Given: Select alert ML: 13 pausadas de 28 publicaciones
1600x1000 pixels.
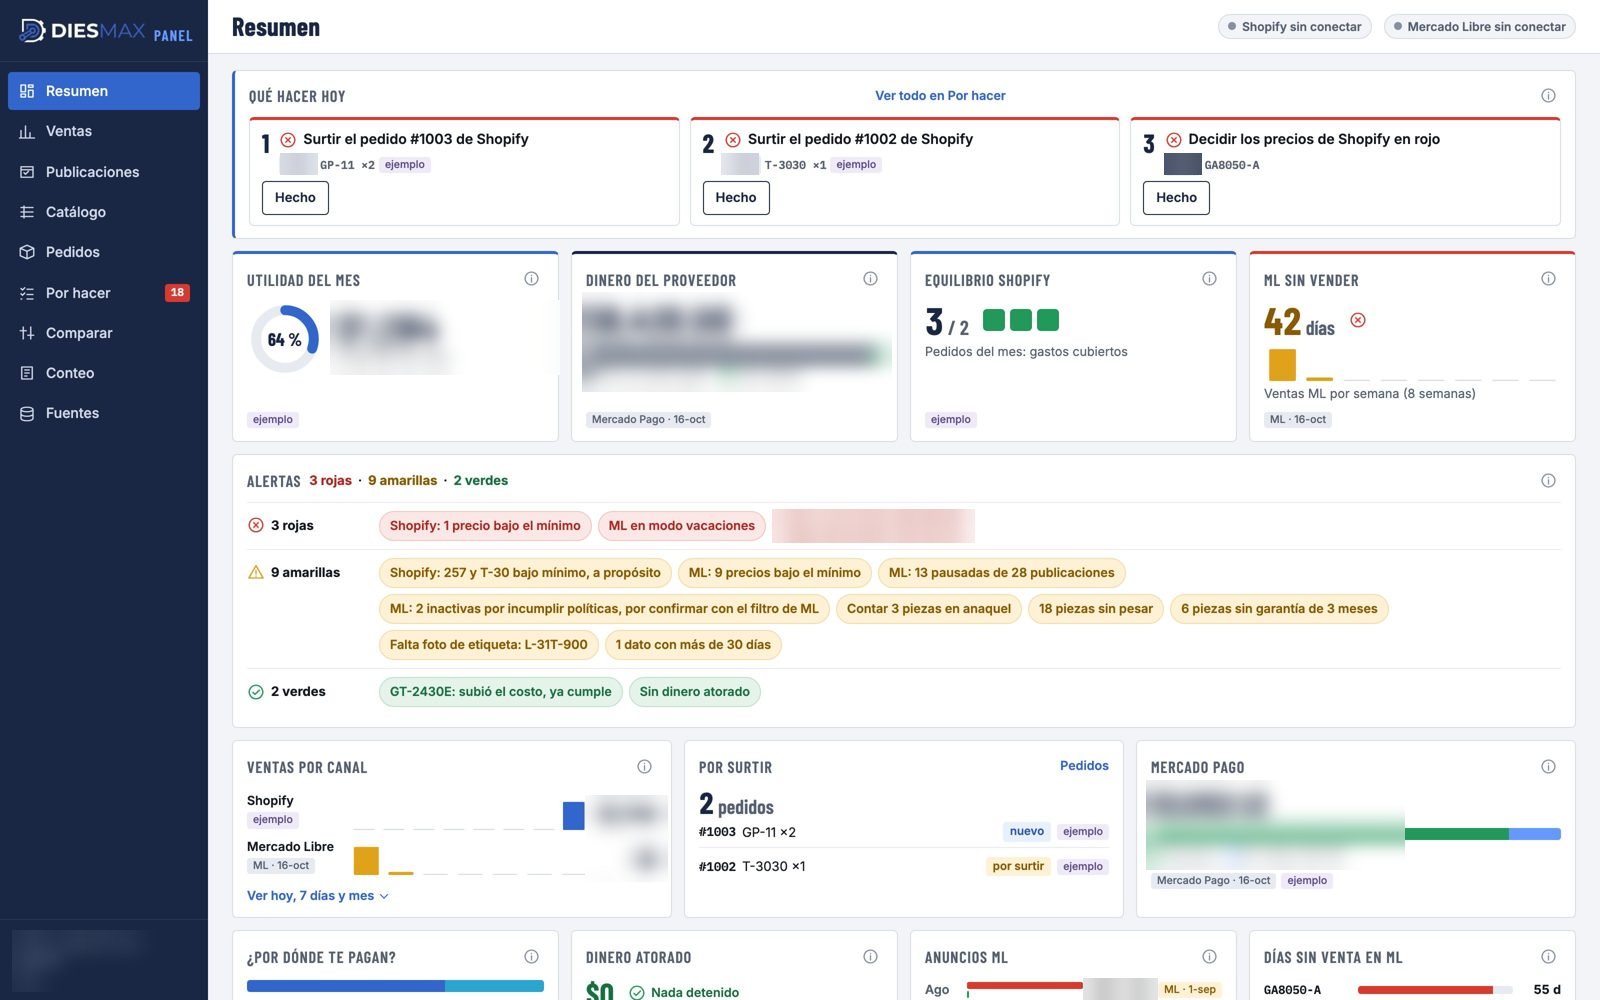Looking at the screenshot, I should coord(1001,573).
